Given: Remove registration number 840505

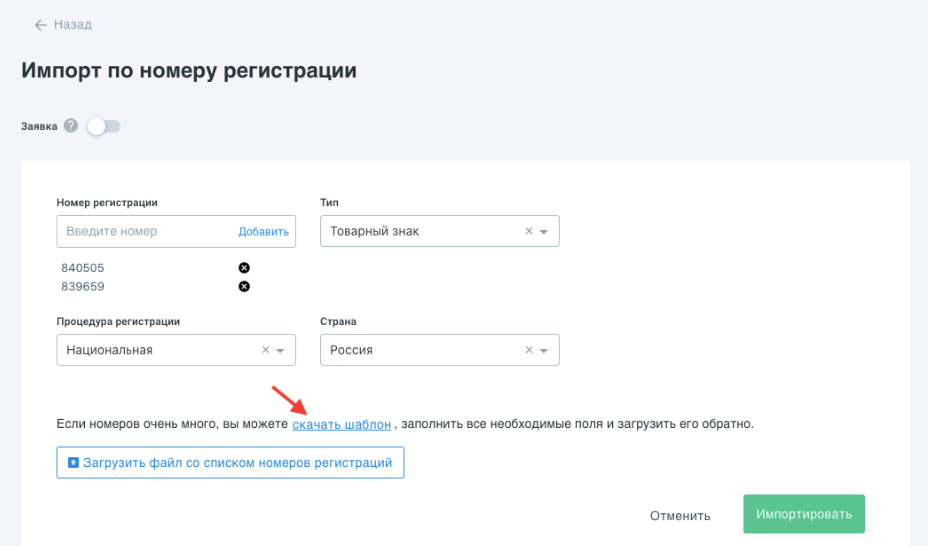Looking at the screenshot, I should tap(244, 268).
